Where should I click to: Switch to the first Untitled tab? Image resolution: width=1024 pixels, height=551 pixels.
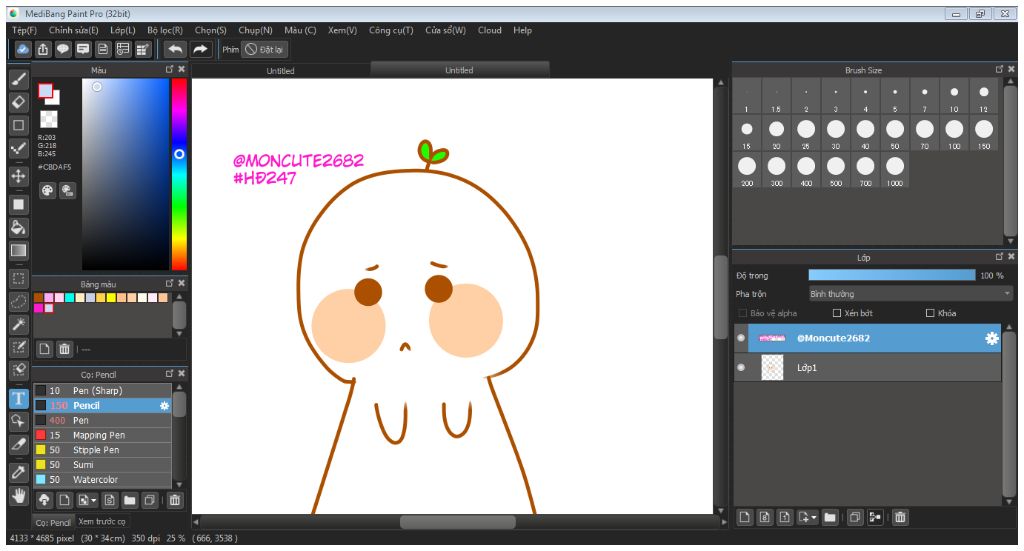point(280,71)
